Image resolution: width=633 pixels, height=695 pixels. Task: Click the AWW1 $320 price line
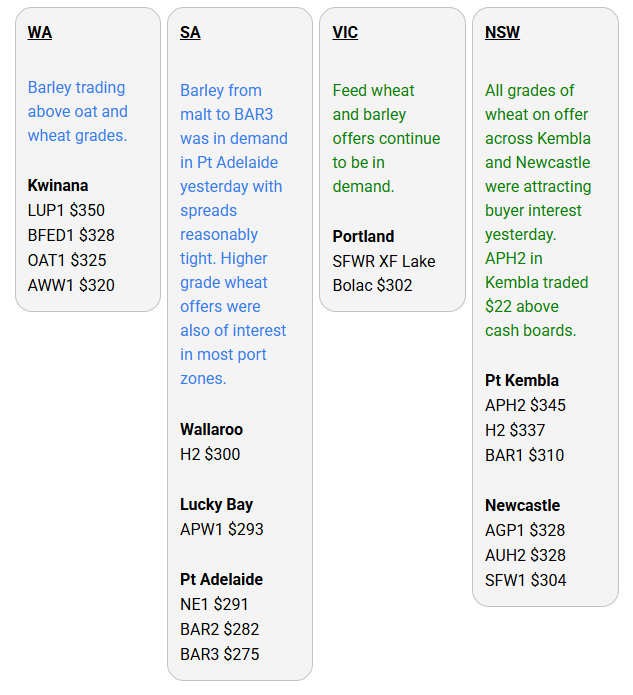[71, 285]
